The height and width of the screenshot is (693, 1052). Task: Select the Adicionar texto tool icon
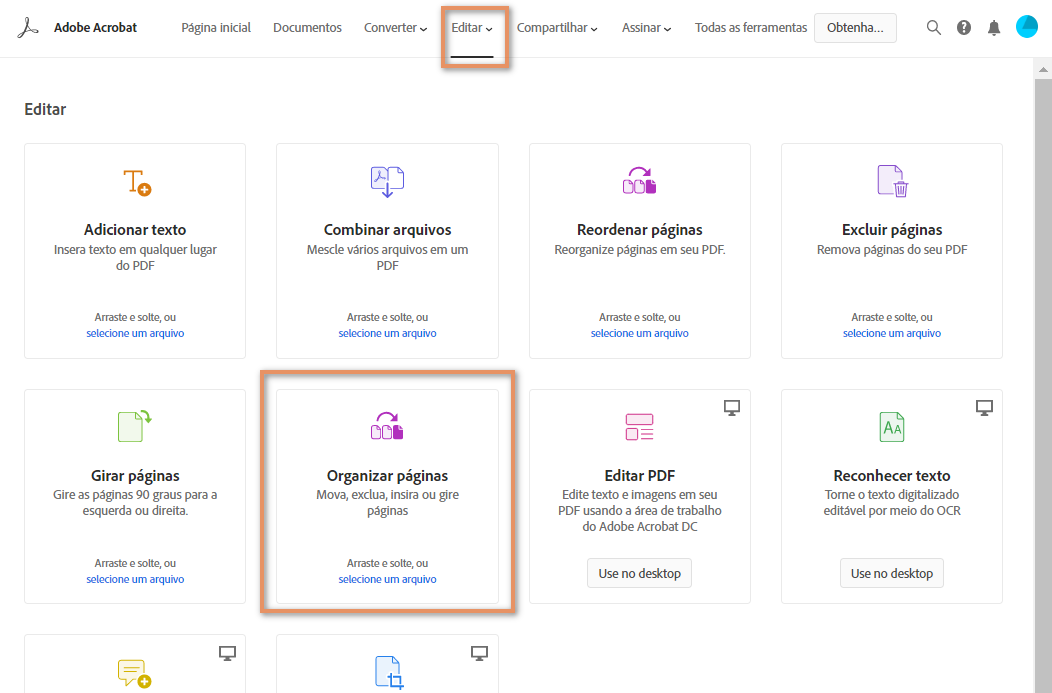[135, 182]
